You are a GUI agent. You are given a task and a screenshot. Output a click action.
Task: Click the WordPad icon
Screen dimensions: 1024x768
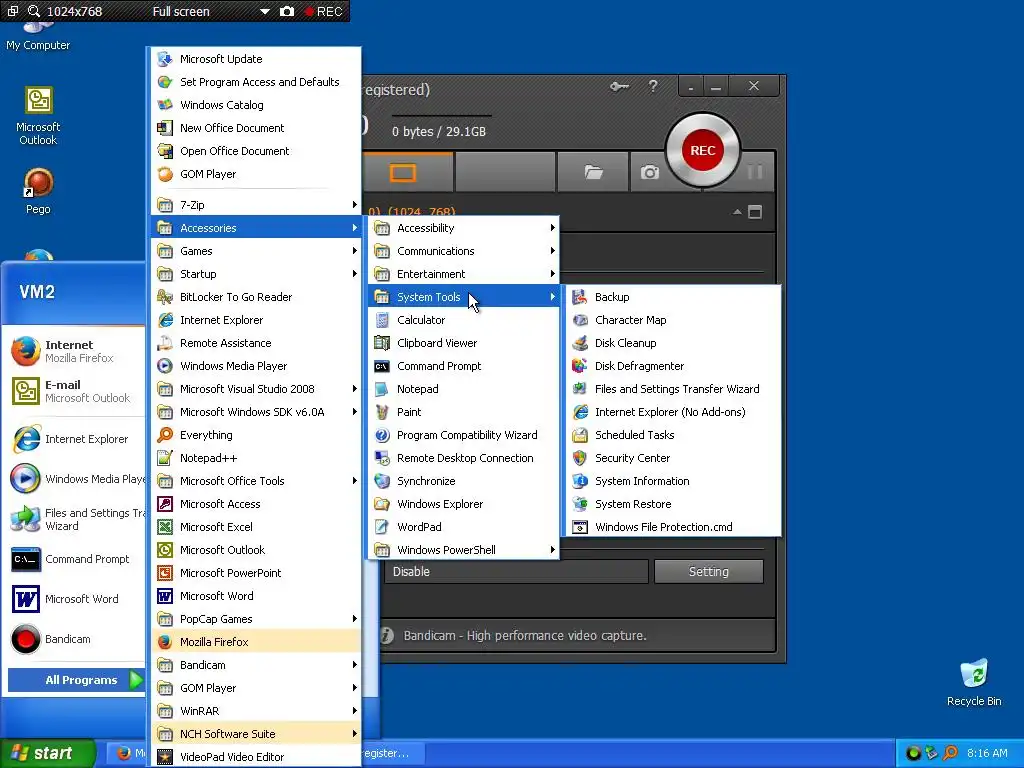pyautogui.click(x=382, y=527)
